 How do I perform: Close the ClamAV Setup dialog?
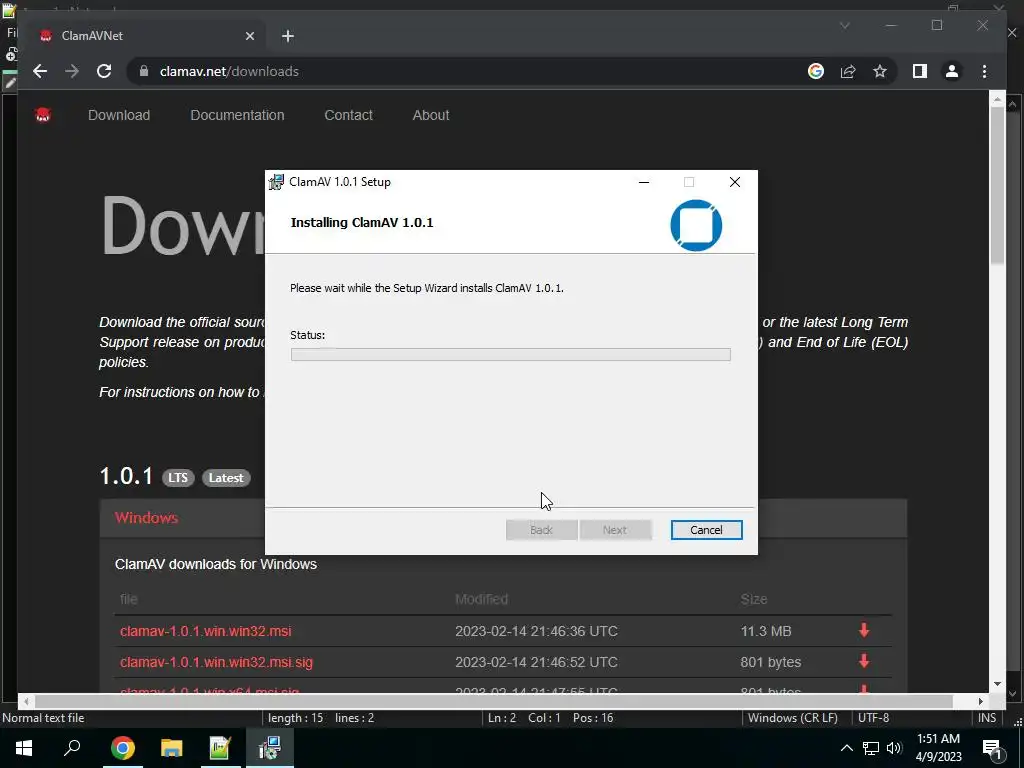click(735, 182)
